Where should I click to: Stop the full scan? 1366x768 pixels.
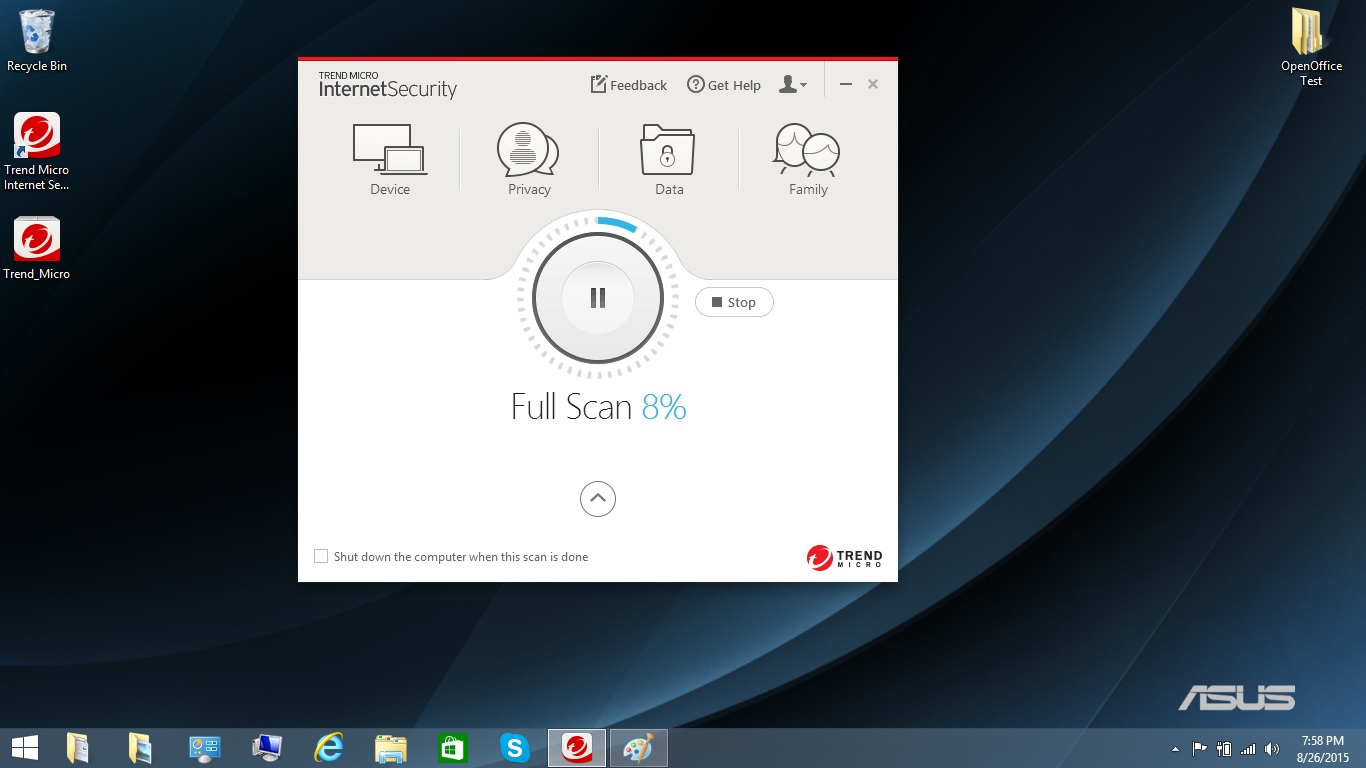tap(734, 302)
